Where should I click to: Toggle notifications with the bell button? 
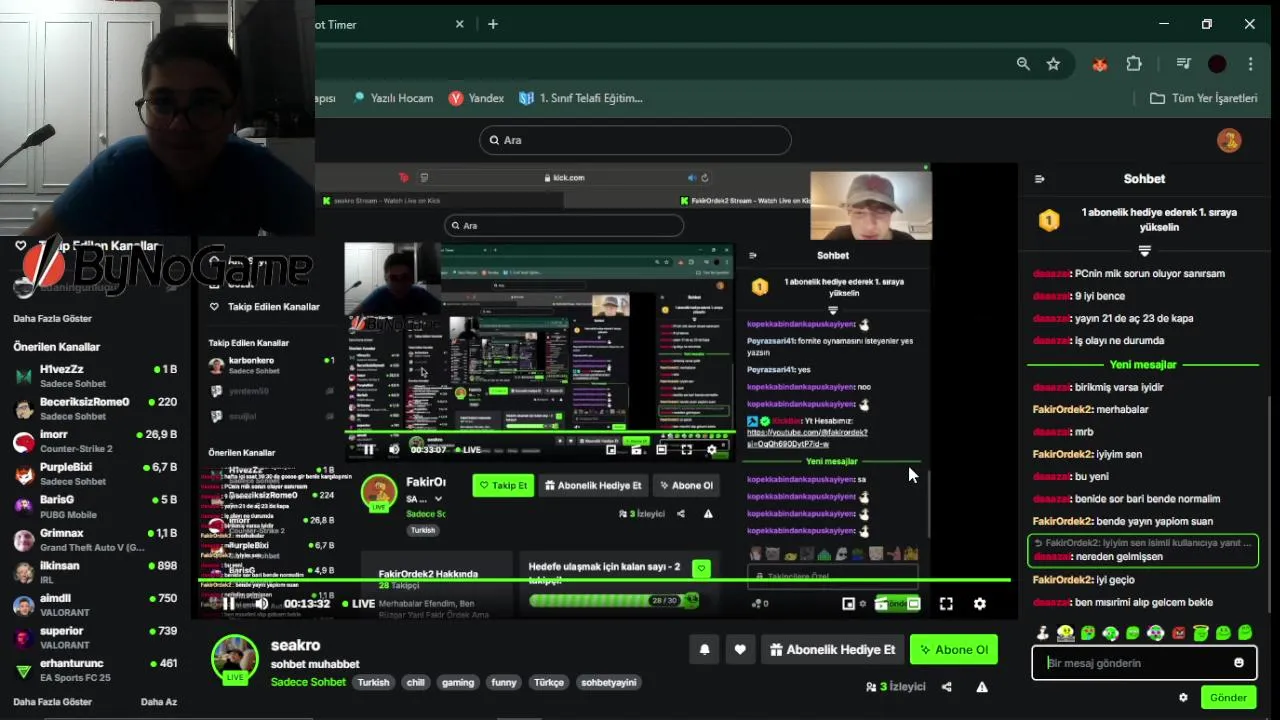pos(704,649)
